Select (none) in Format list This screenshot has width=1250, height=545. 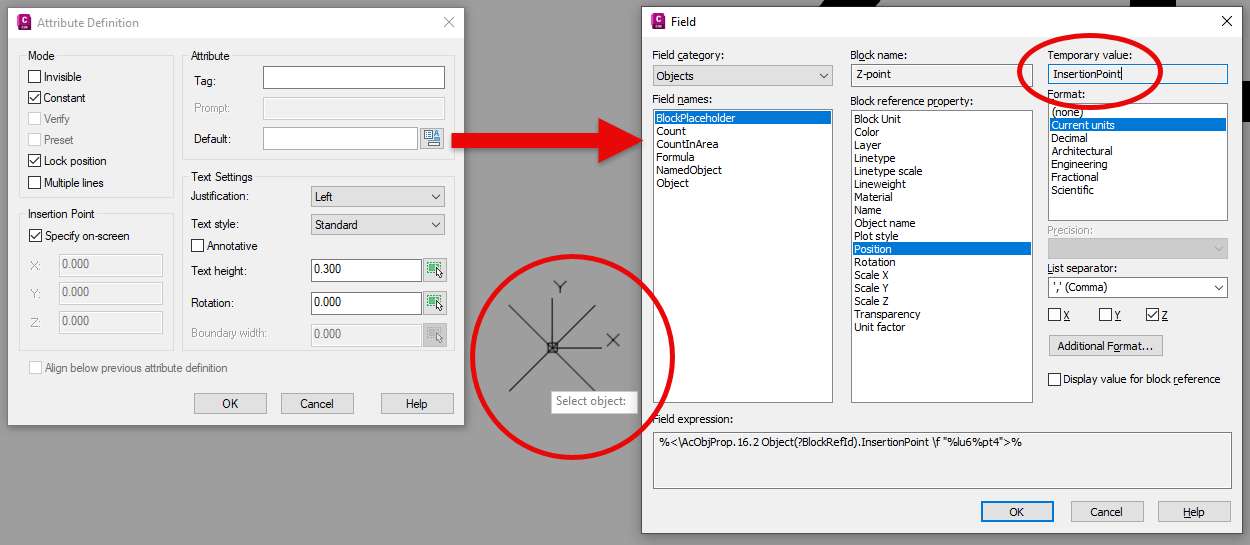click(x=1067, y=112)
